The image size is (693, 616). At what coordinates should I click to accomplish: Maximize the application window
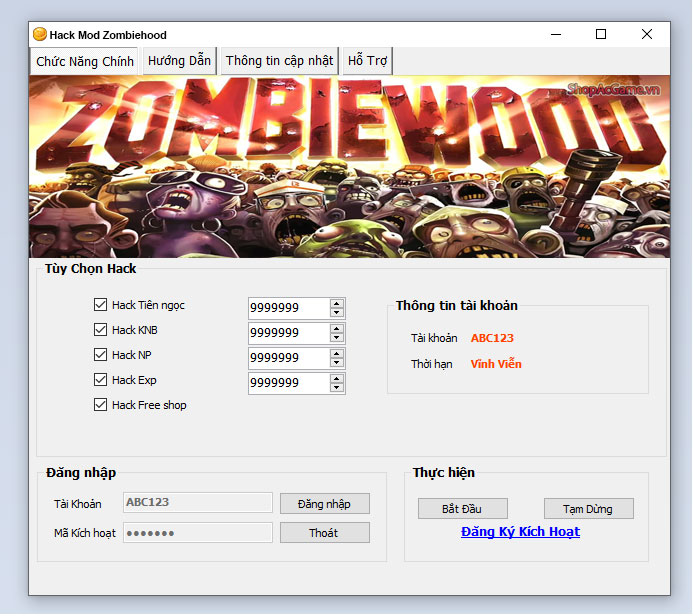tap(601, 35)
